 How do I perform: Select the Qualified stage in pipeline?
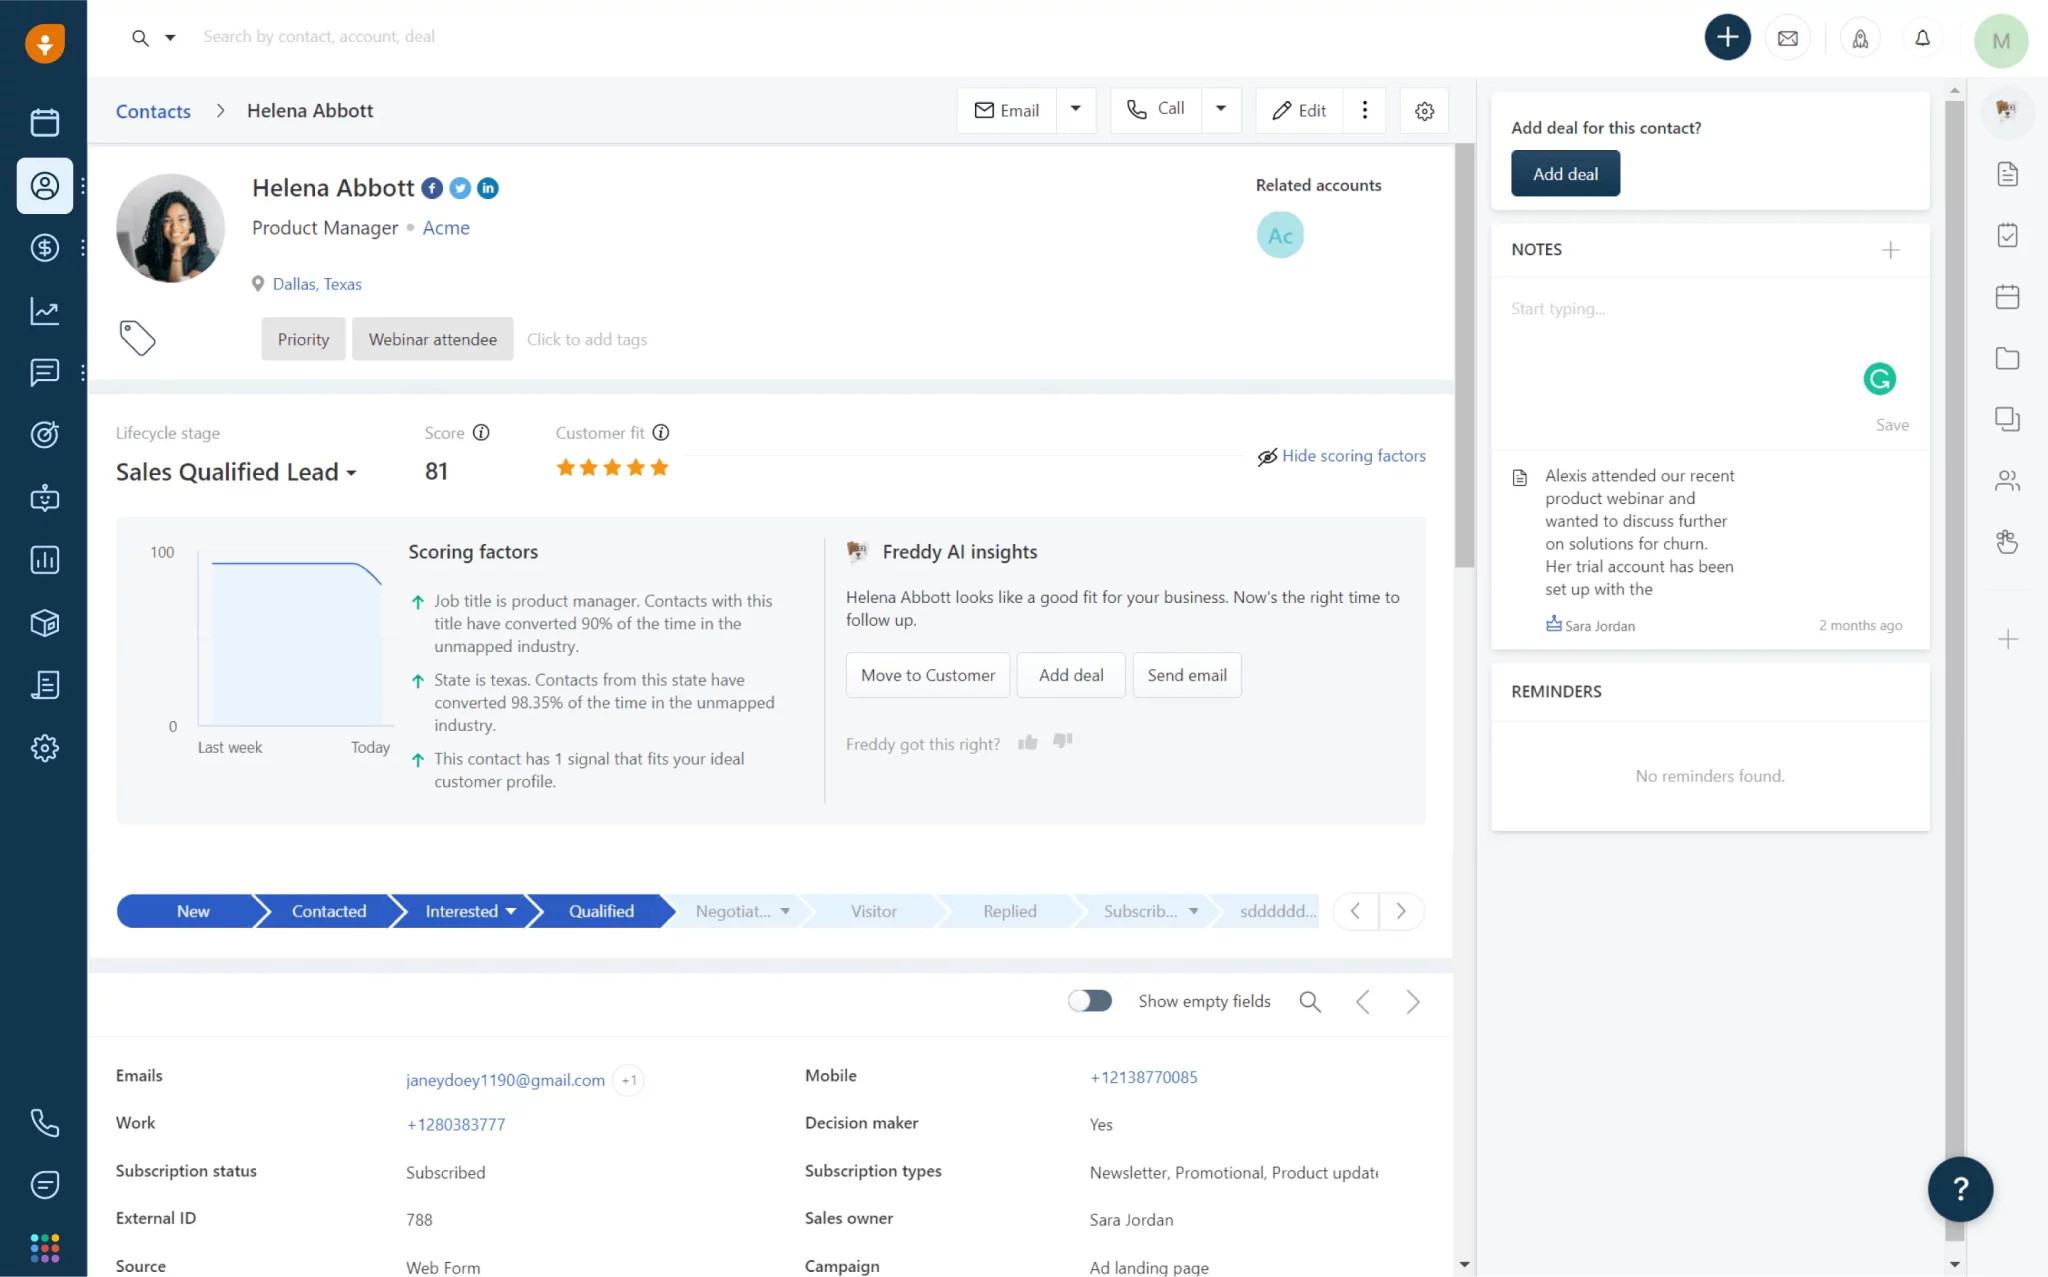pos(601,911)
